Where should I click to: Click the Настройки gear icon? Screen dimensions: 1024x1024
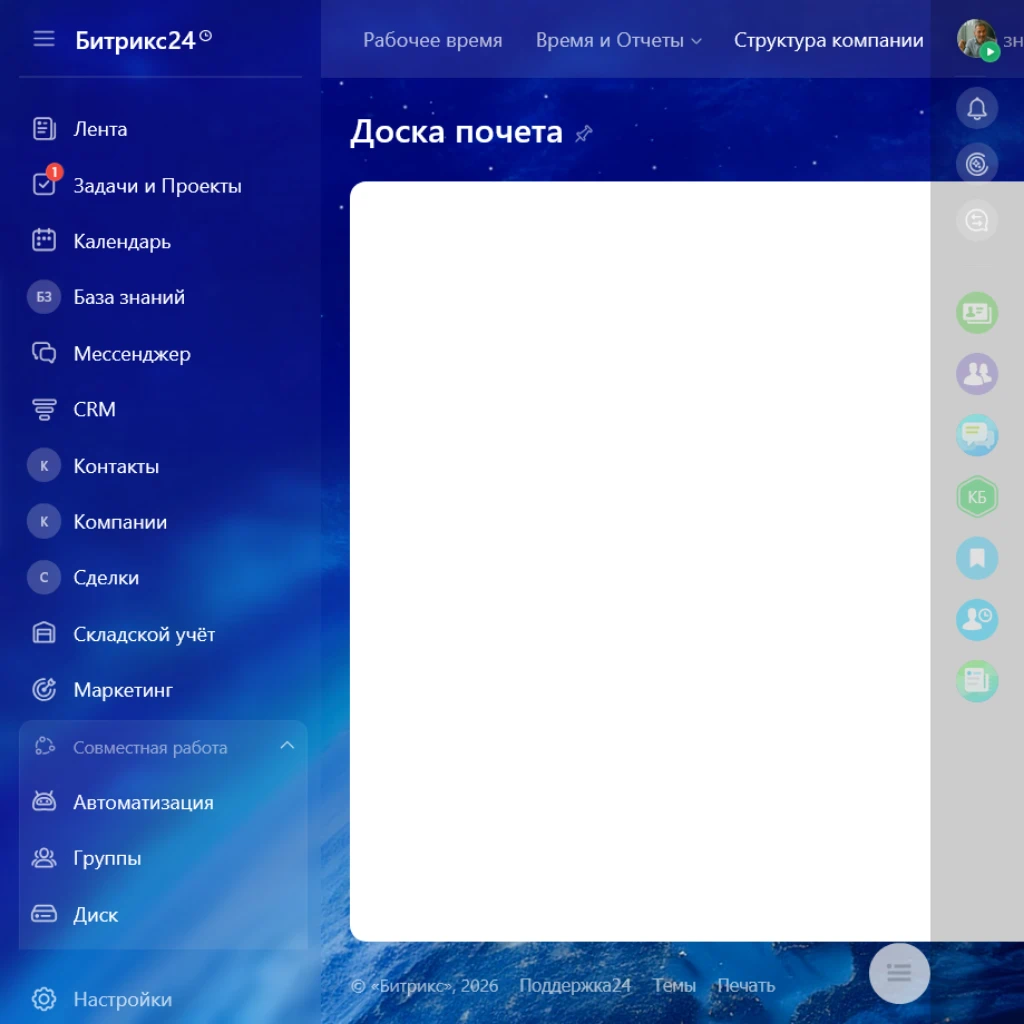42,999
